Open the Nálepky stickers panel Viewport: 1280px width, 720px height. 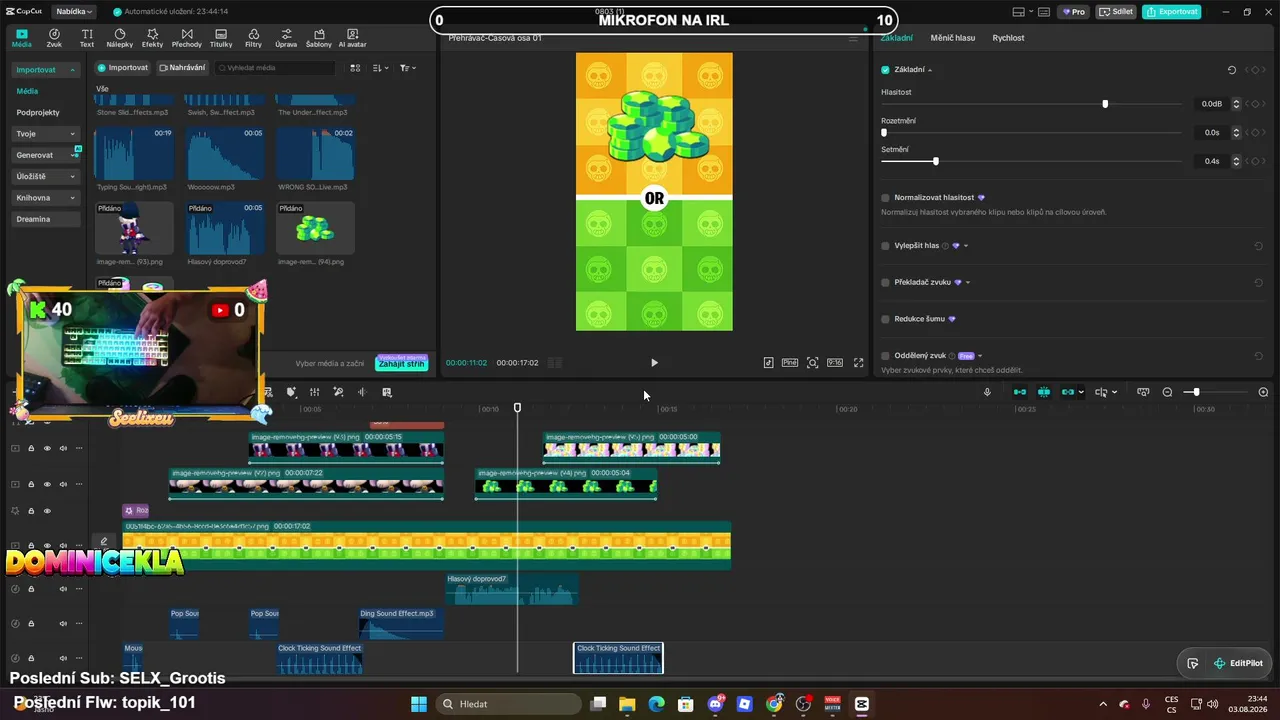coord(120,38)
